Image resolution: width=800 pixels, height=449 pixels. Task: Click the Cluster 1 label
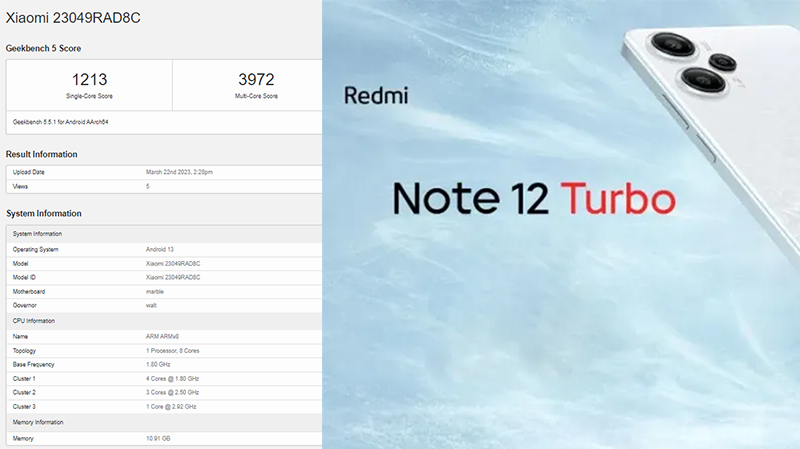(24, 379)
